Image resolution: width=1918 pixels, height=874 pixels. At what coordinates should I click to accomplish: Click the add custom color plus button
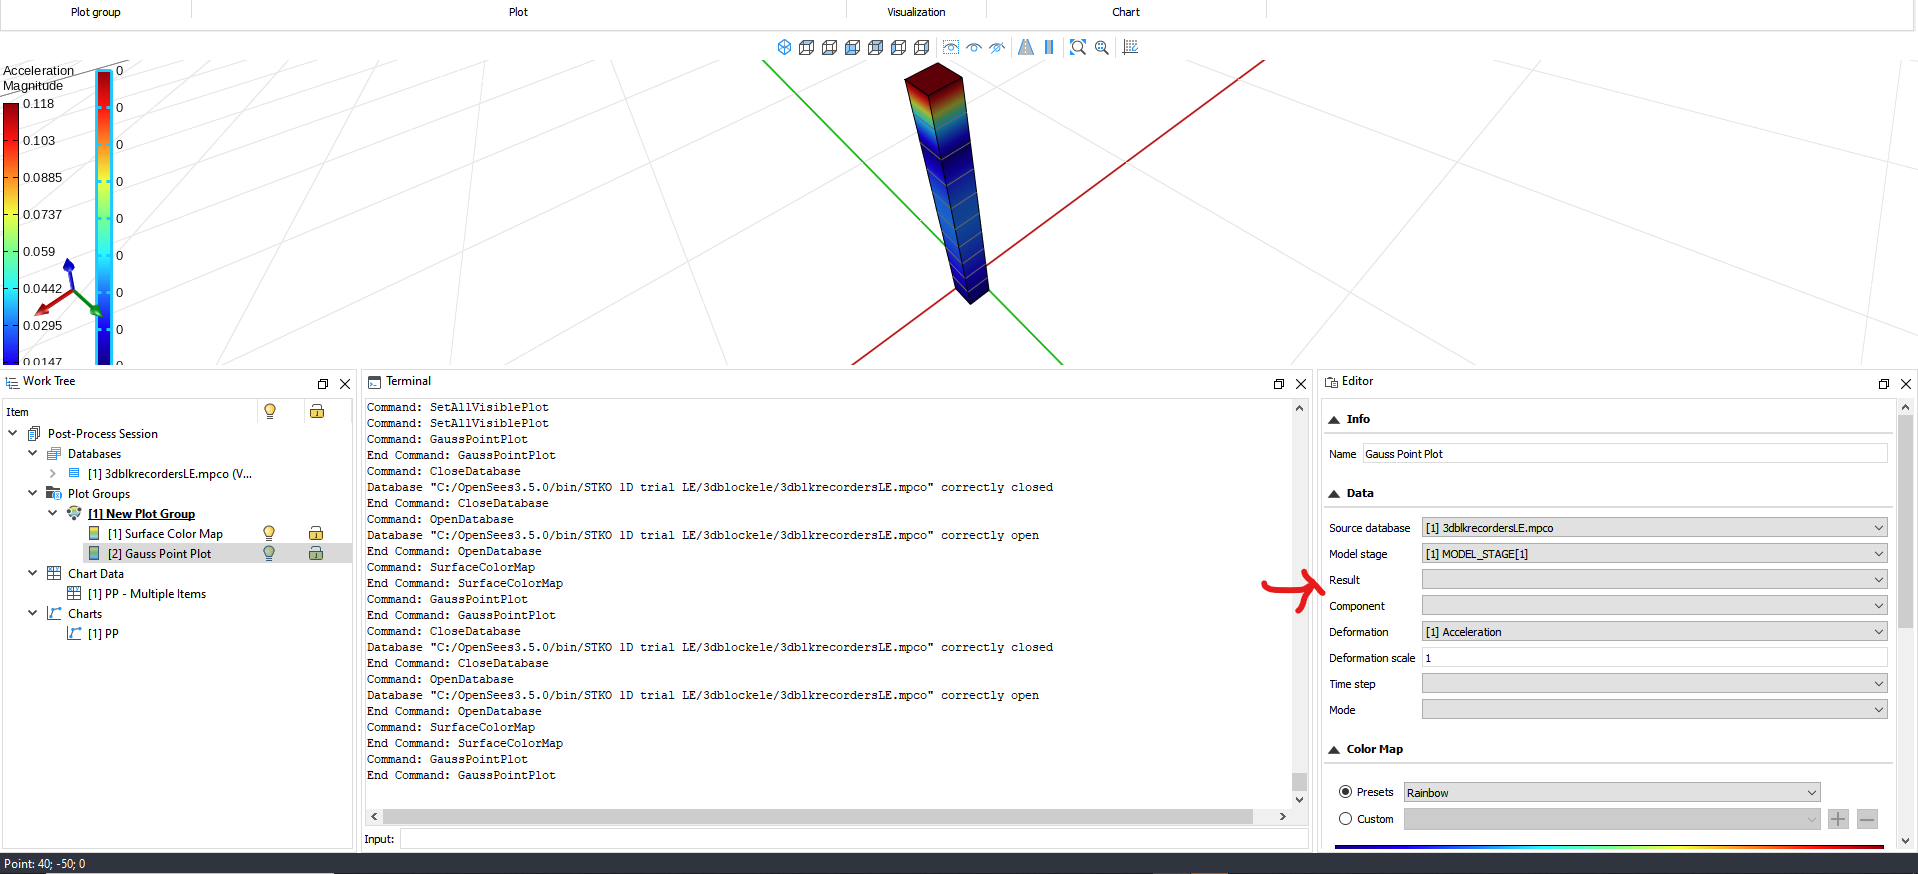point(1838,819)
